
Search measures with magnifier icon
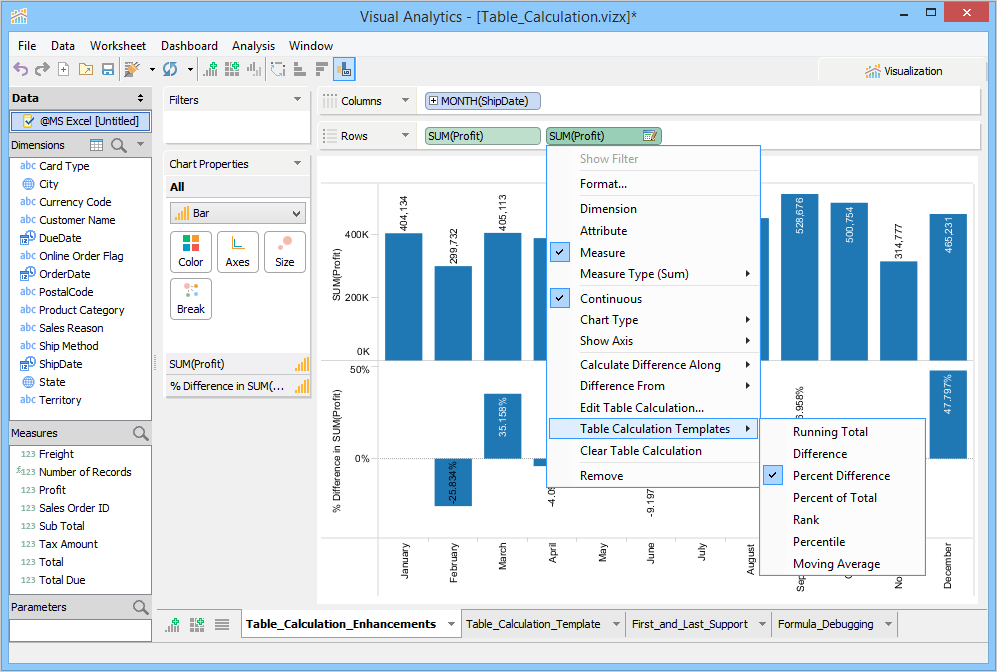click(141, 433)
